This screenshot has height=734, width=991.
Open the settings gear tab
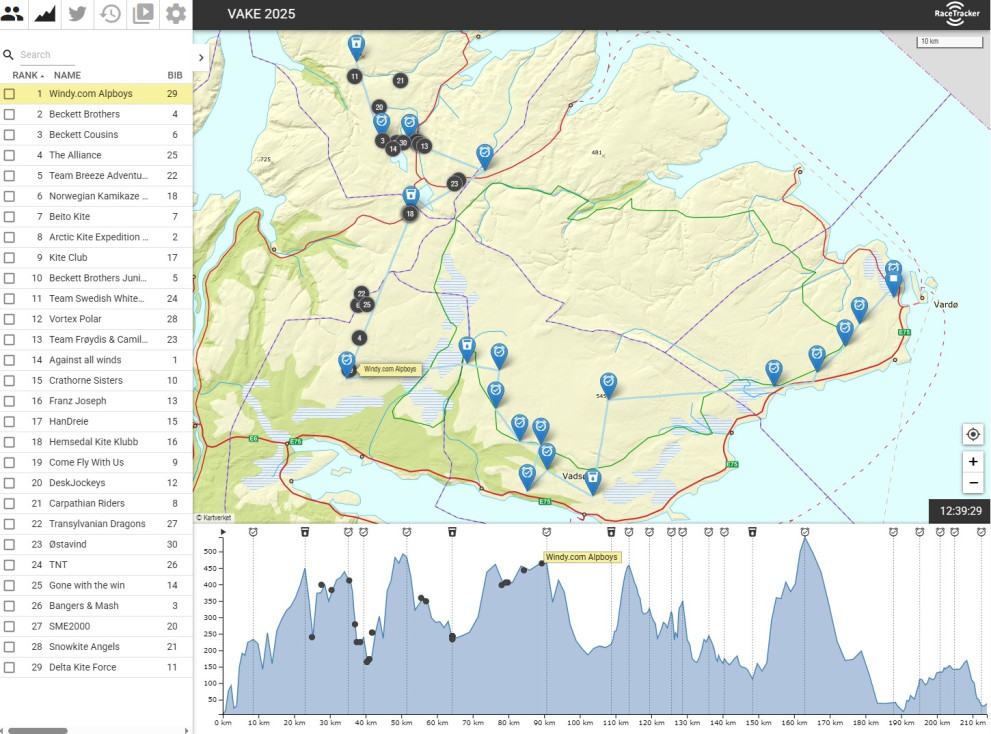[176, 13]
